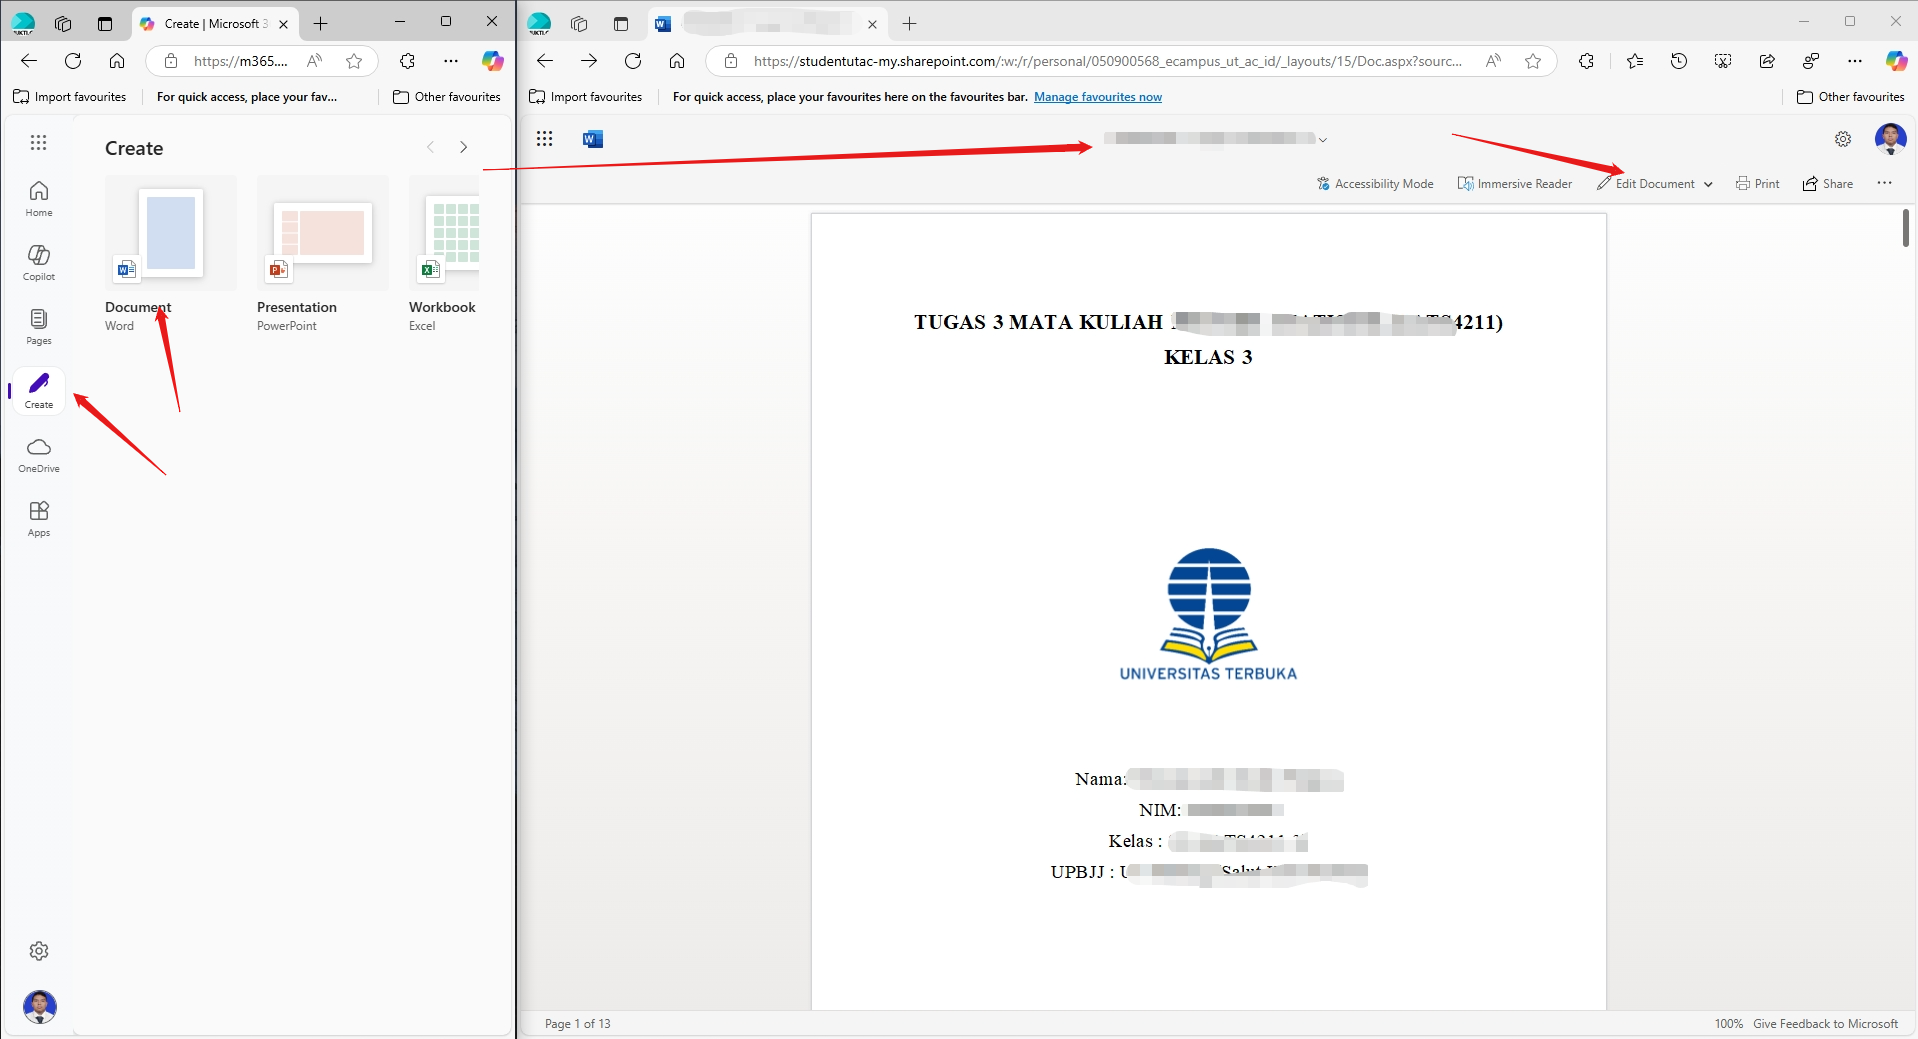Screen dimensions: 1918x1039
Task: Click the Manage favourites now link
Action: point(1097,96)
